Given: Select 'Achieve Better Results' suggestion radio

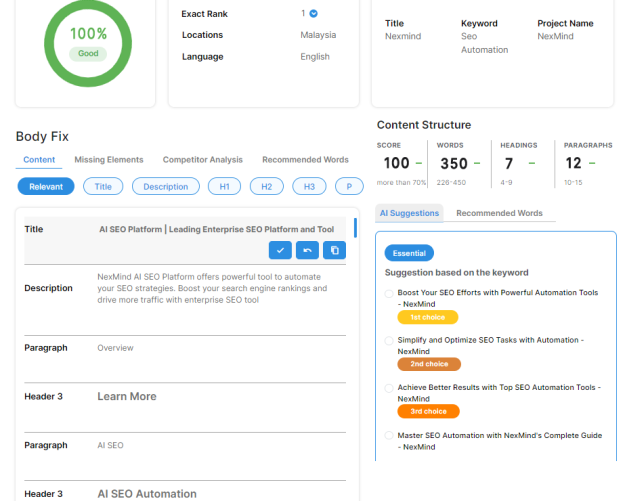Looking at the screenshot, I should pos(389,388).
